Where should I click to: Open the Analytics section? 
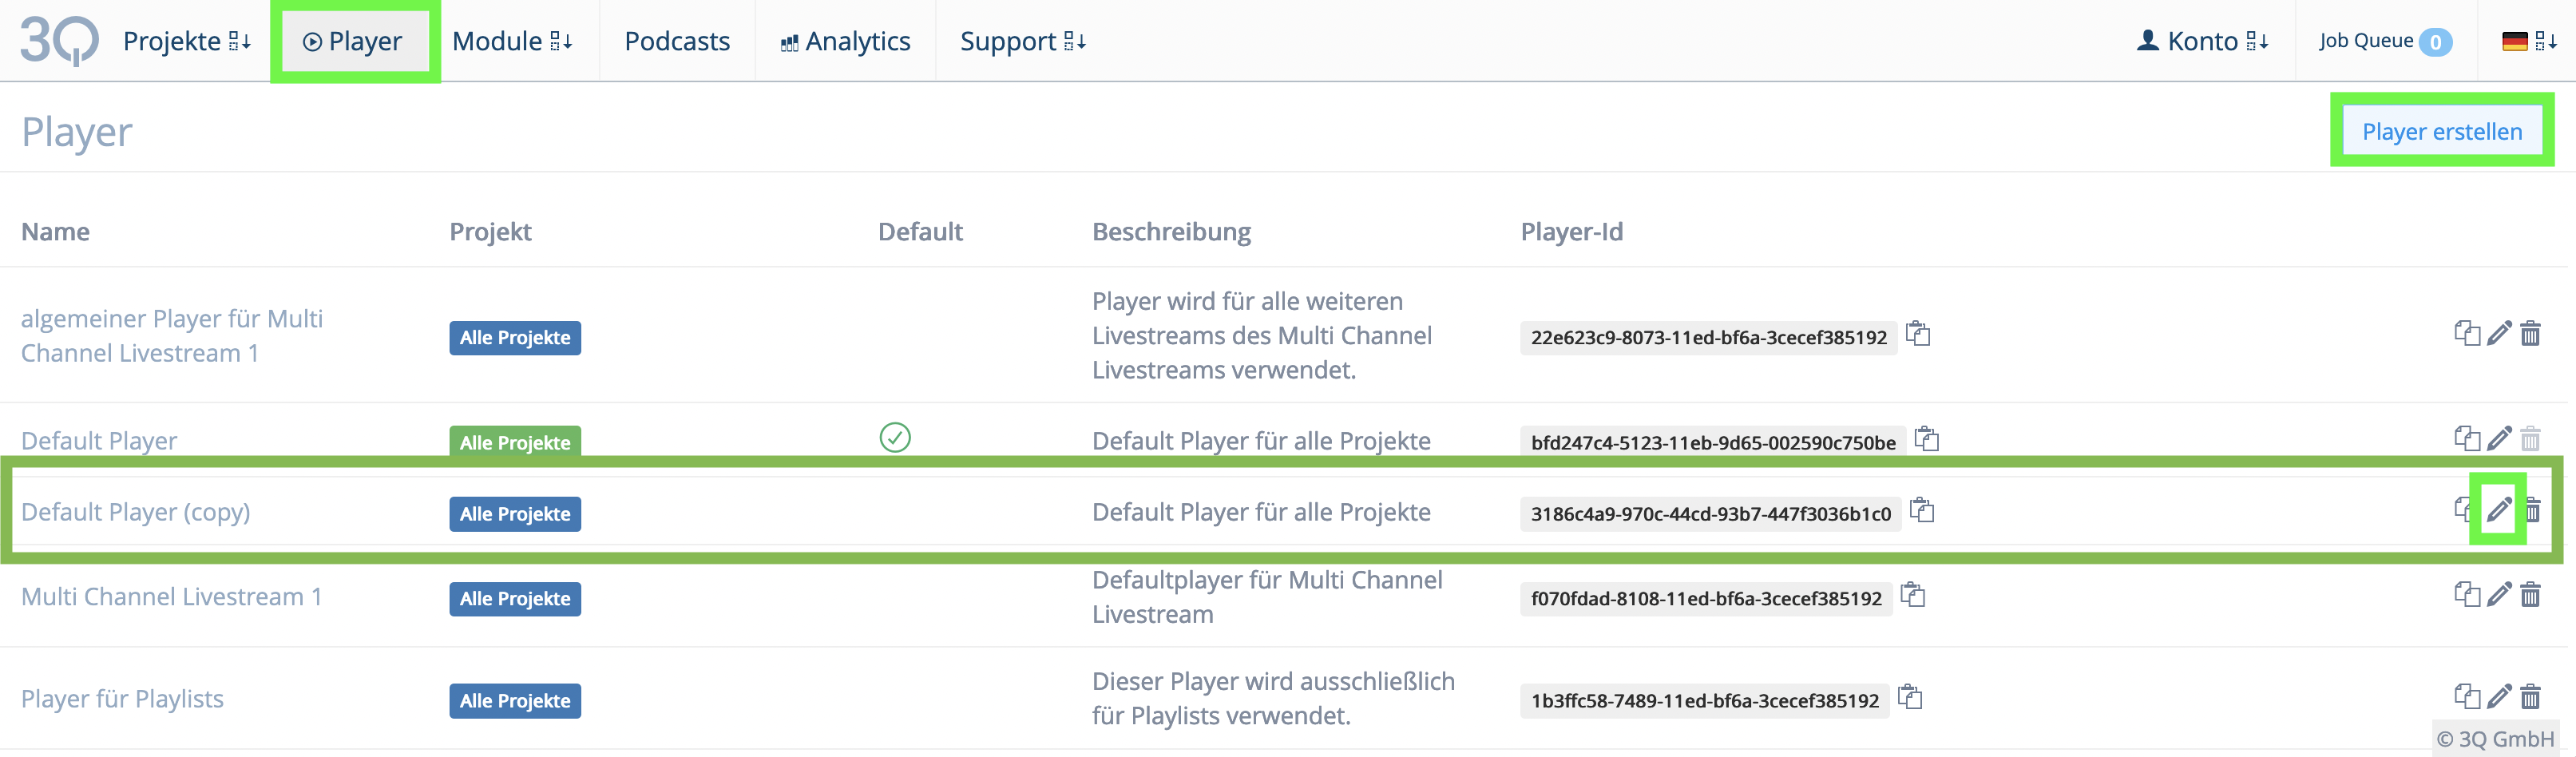pos(845,41)
